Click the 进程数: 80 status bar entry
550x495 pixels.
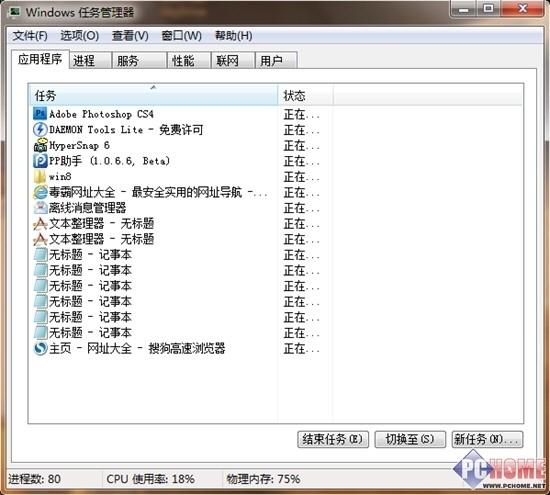(x=34, y=479)
